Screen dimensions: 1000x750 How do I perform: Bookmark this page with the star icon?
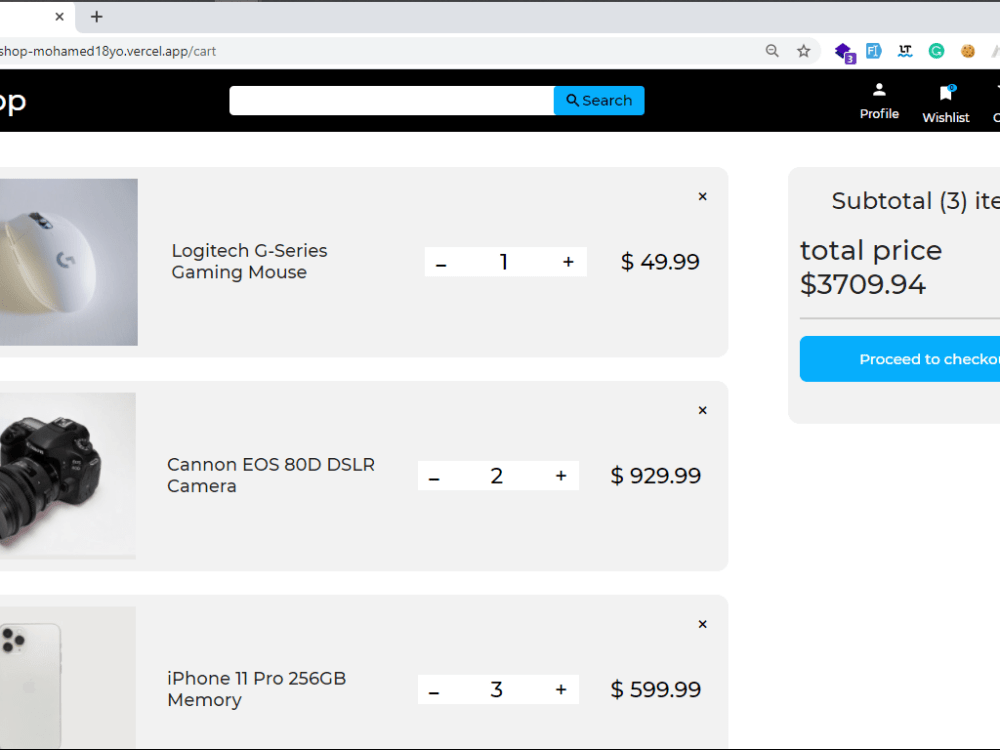pyautogui.click(x=804, y=51)
